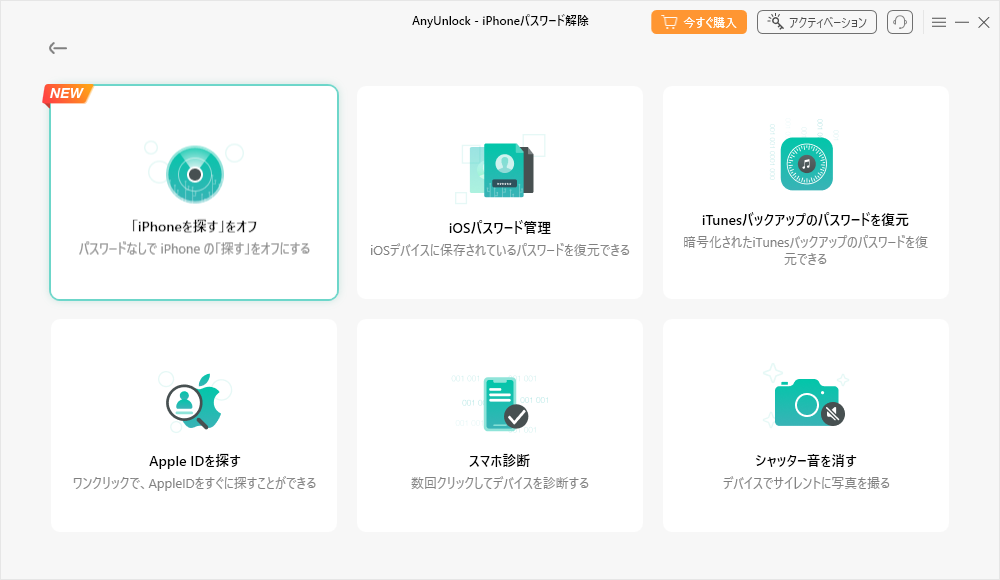Click the muted camera shutter icon
The image size is (1000, 580).
[809, 402]
